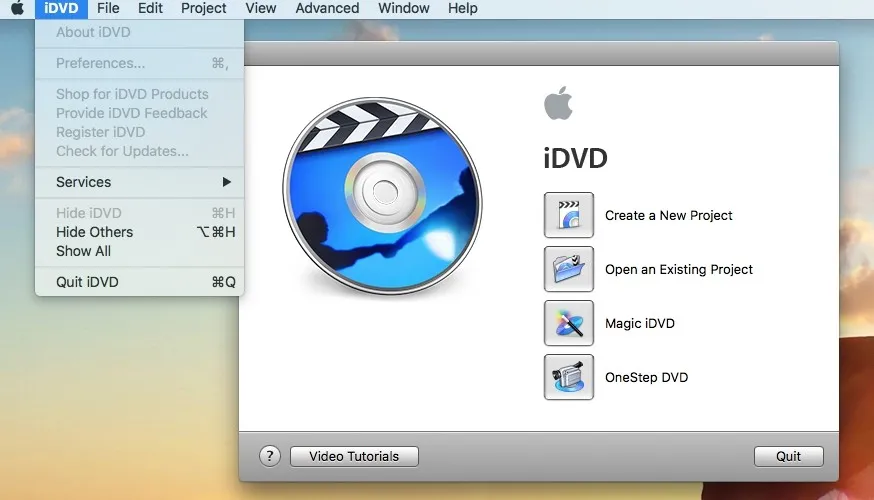Click the Create a New Project icon

click(569, 215)
